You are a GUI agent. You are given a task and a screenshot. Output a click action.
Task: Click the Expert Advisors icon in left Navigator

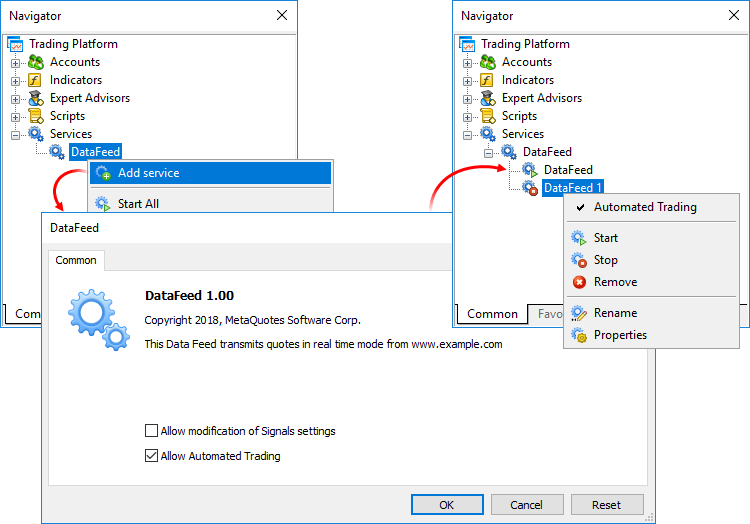37,98
